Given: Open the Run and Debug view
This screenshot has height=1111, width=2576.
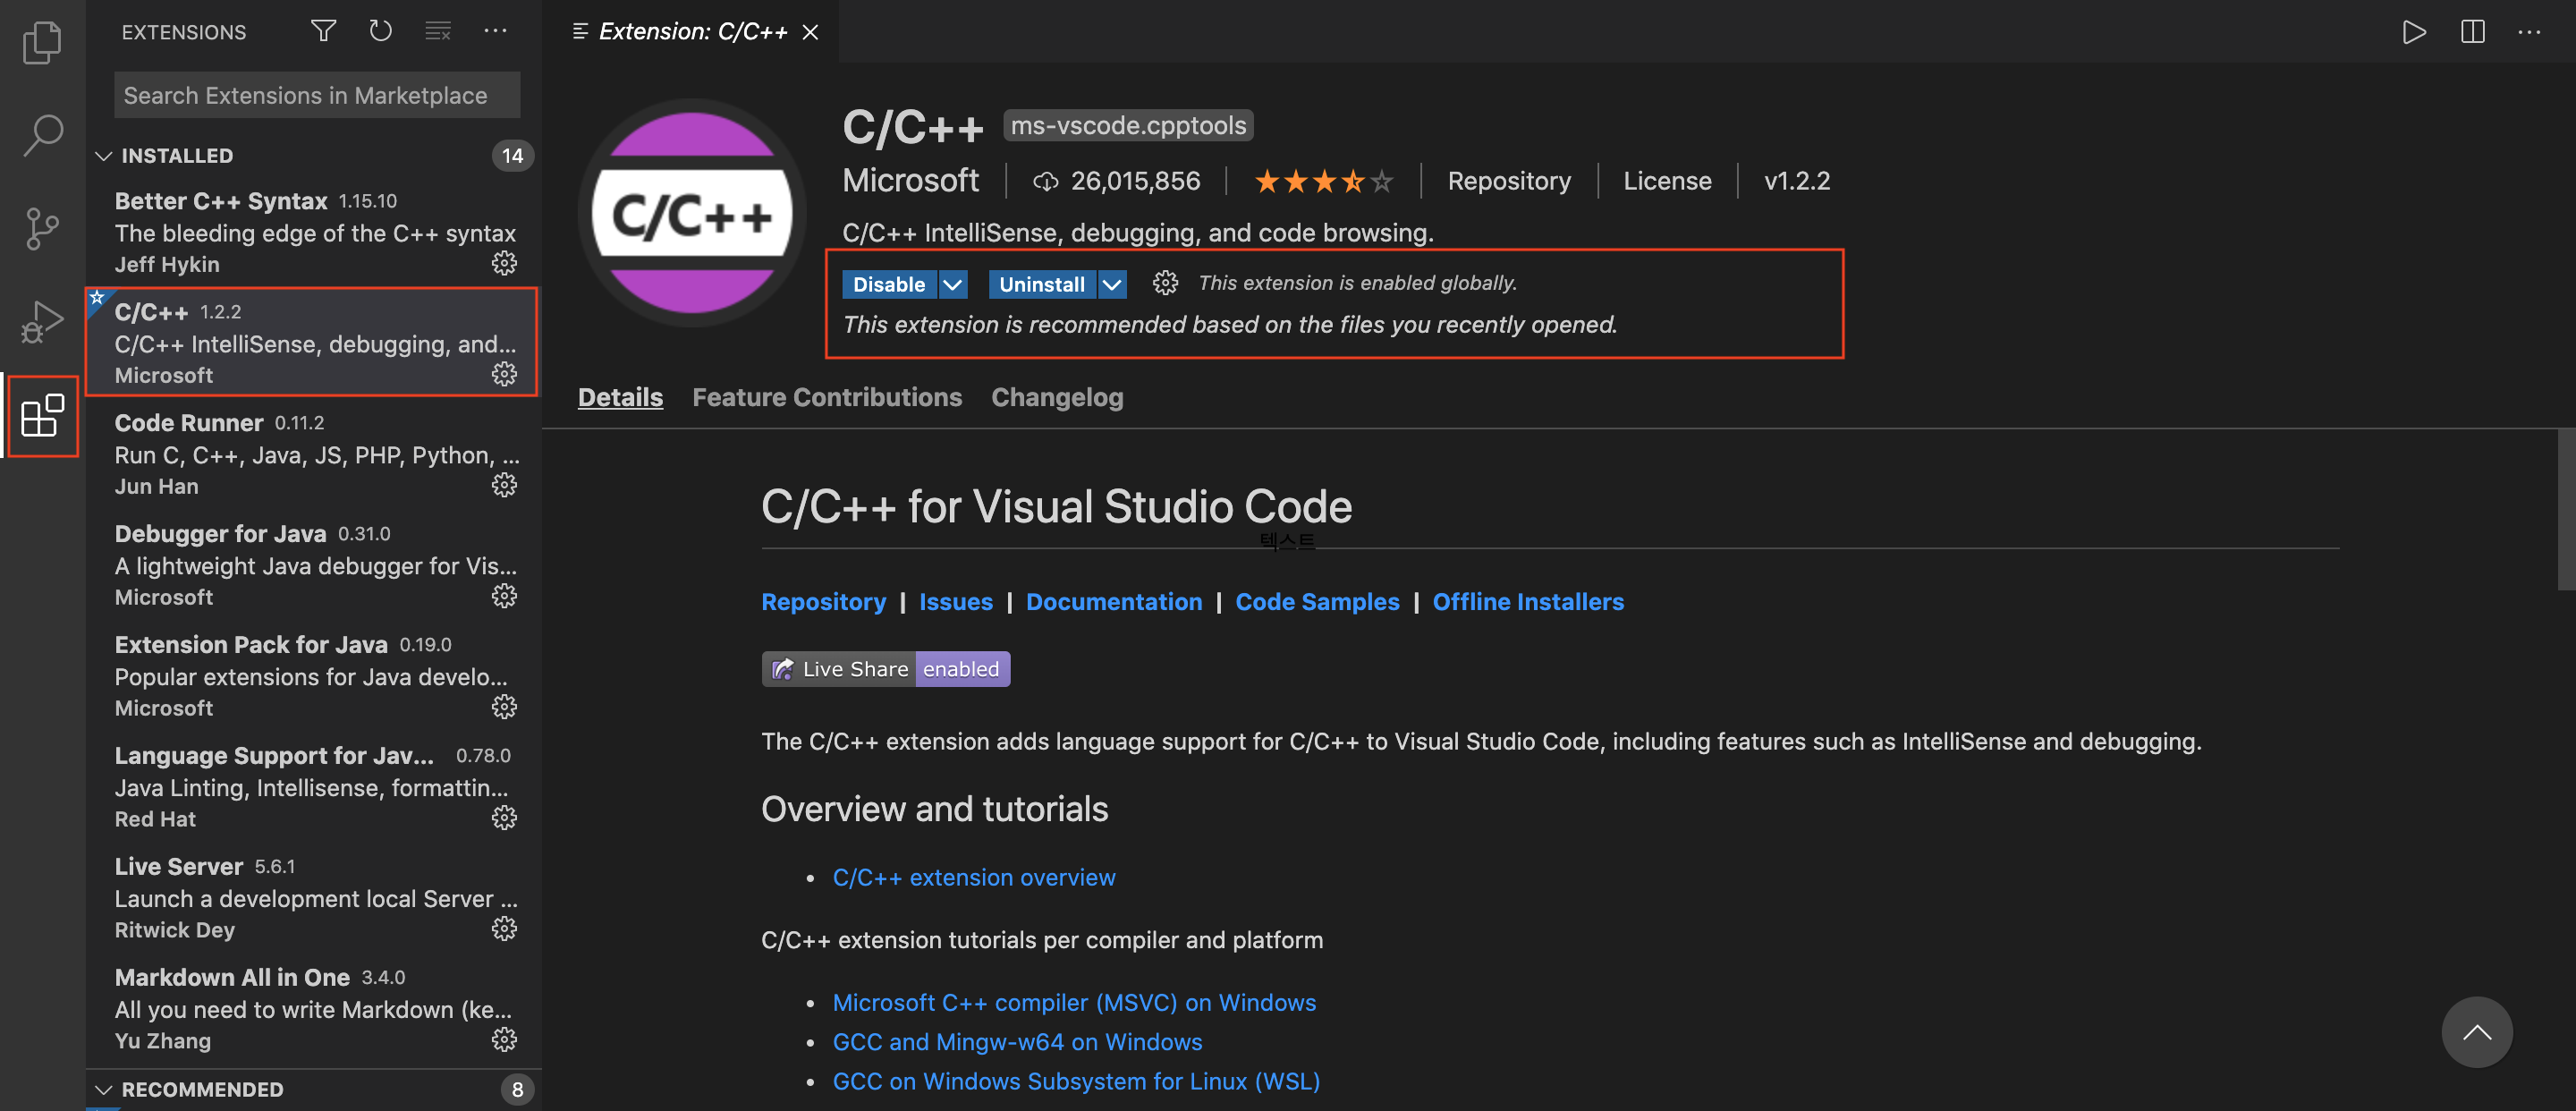Looking at the screenshot, I should (42, 322).
